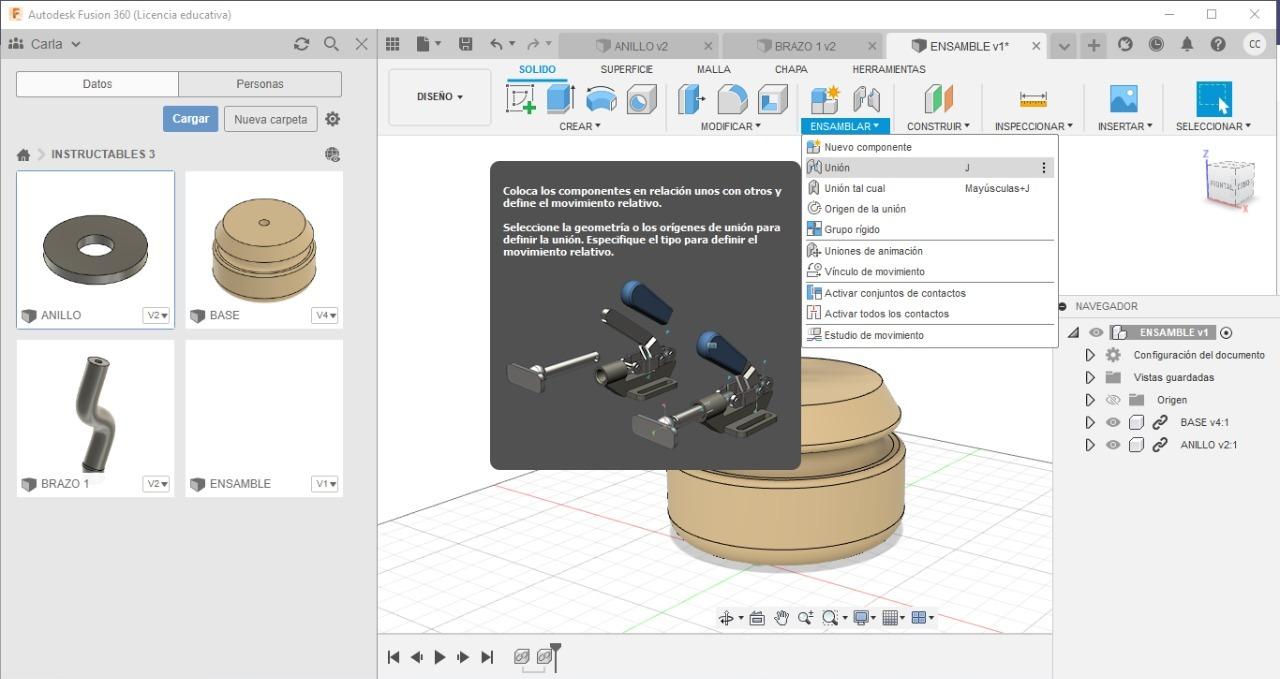Switch to the SUPERFICIE tab
Screen dimensions: 1280x679
coord(626,69)
